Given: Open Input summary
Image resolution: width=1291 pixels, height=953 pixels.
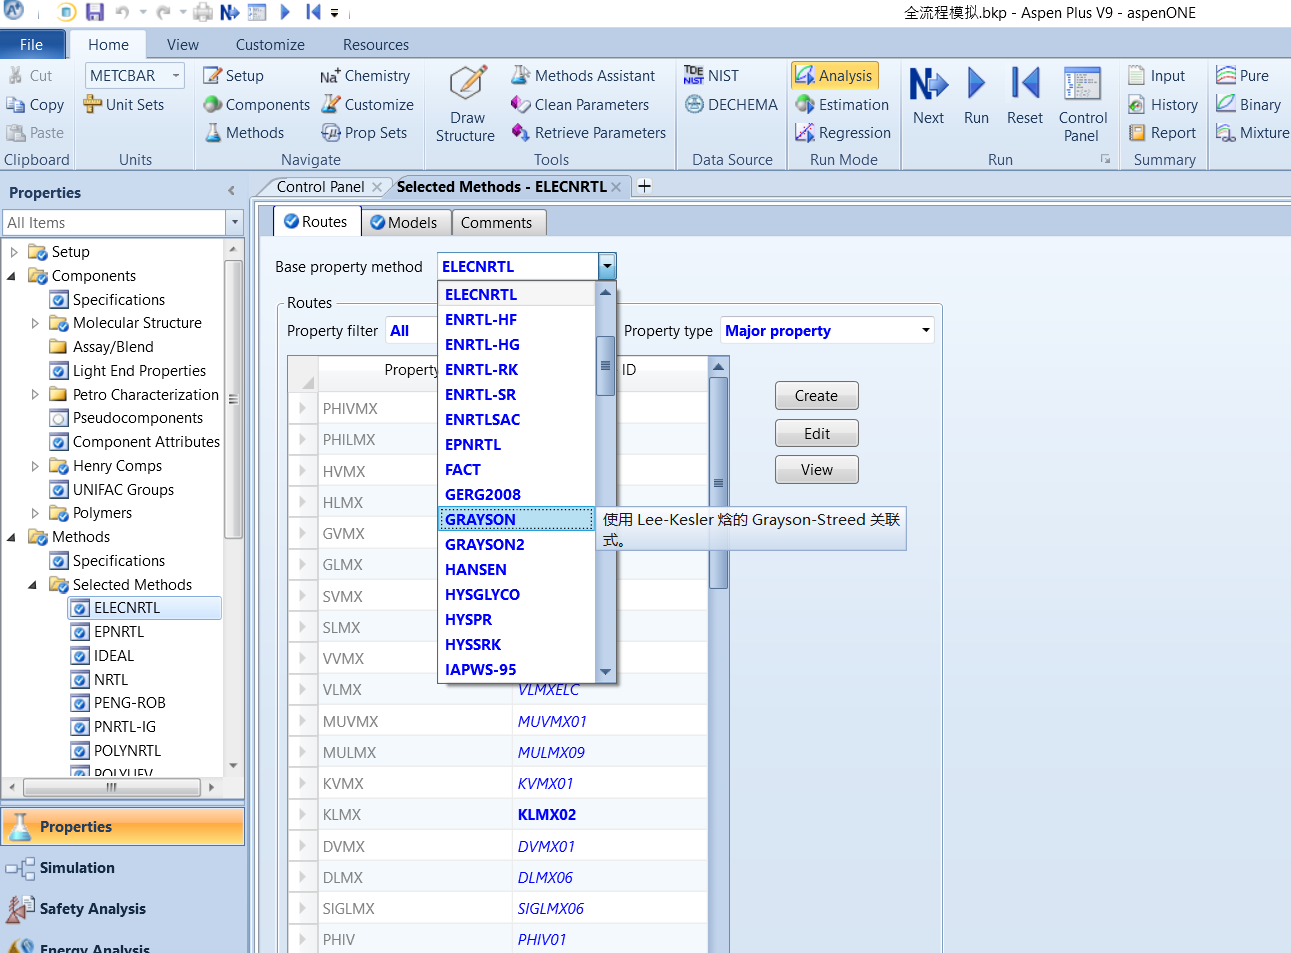Looking at the screenshot, I should pos(1156,75).
